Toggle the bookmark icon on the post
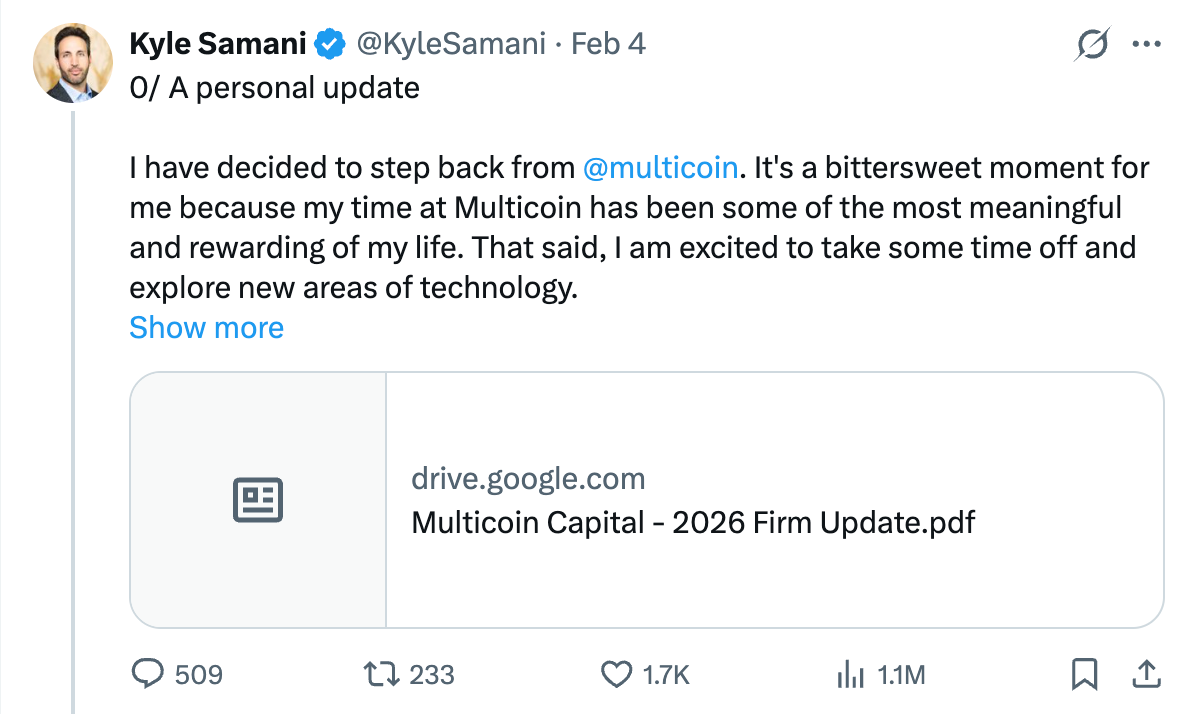 click(1084, 675)
